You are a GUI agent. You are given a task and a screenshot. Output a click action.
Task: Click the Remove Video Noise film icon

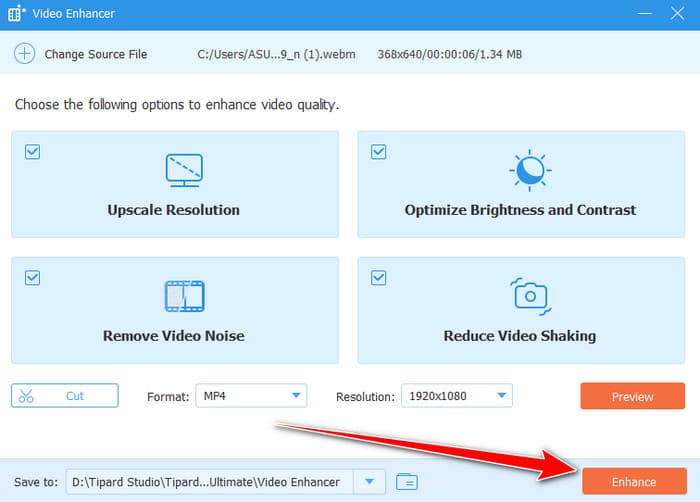[183, 296]
